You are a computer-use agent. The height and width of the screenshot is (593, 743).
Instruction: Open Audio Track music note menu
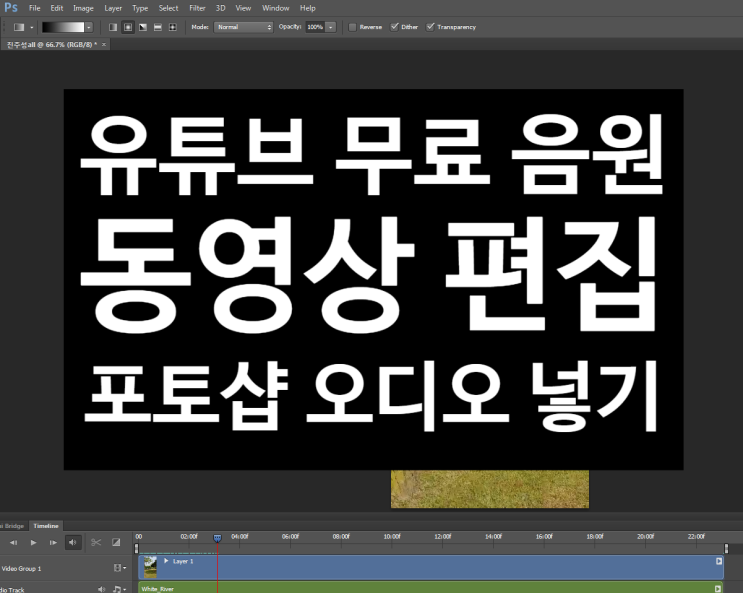[119, 589]
